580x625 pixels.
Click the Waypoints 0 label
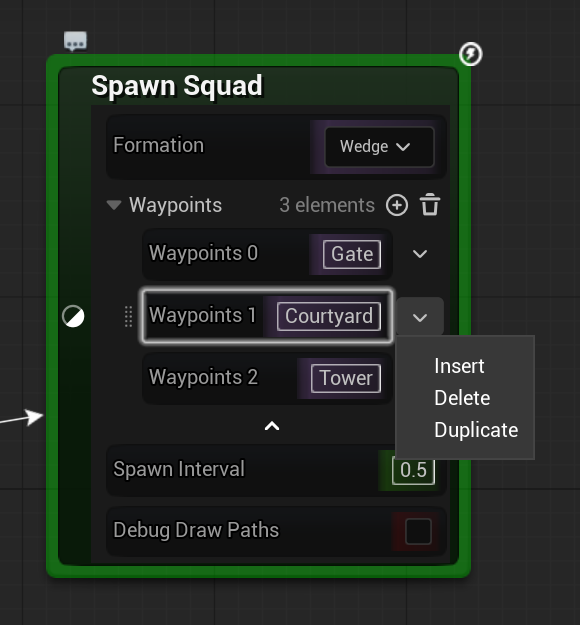203,254
